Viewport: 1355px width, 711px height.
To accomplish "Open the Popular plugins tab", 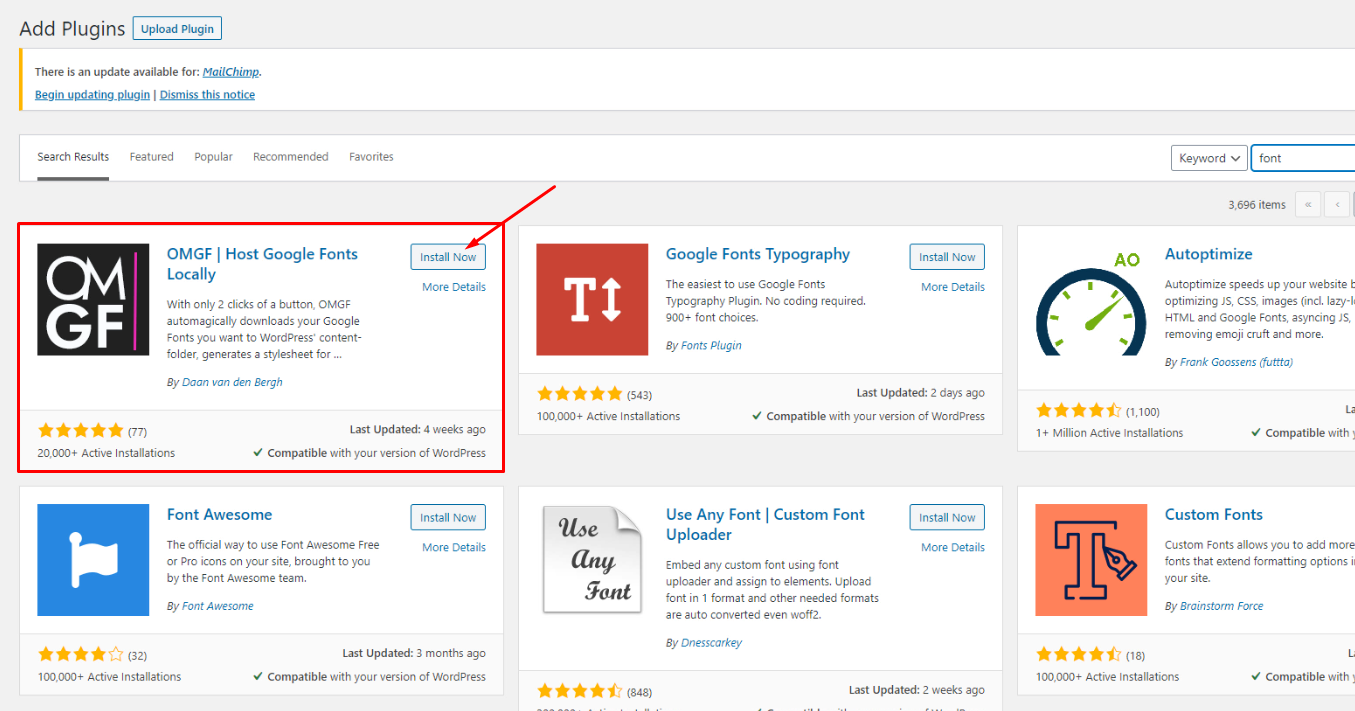I will pos(213,156).
